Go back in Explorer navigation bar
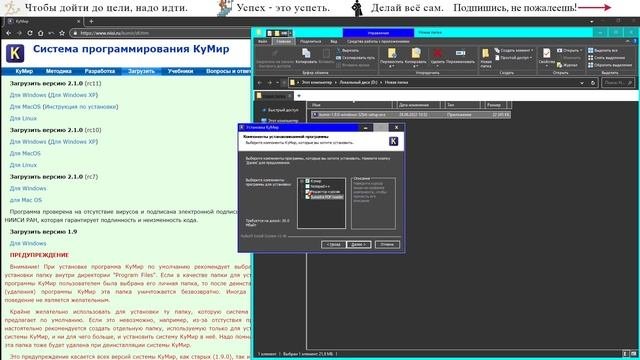 (x=260, y=83)
